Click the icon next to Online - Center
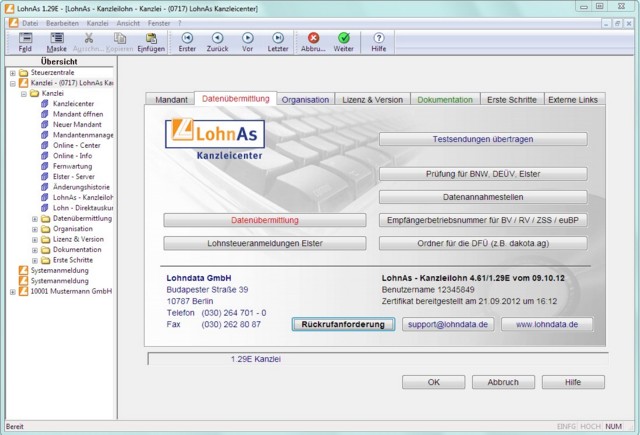Viewport: 640px width, 435px height. 45,145
